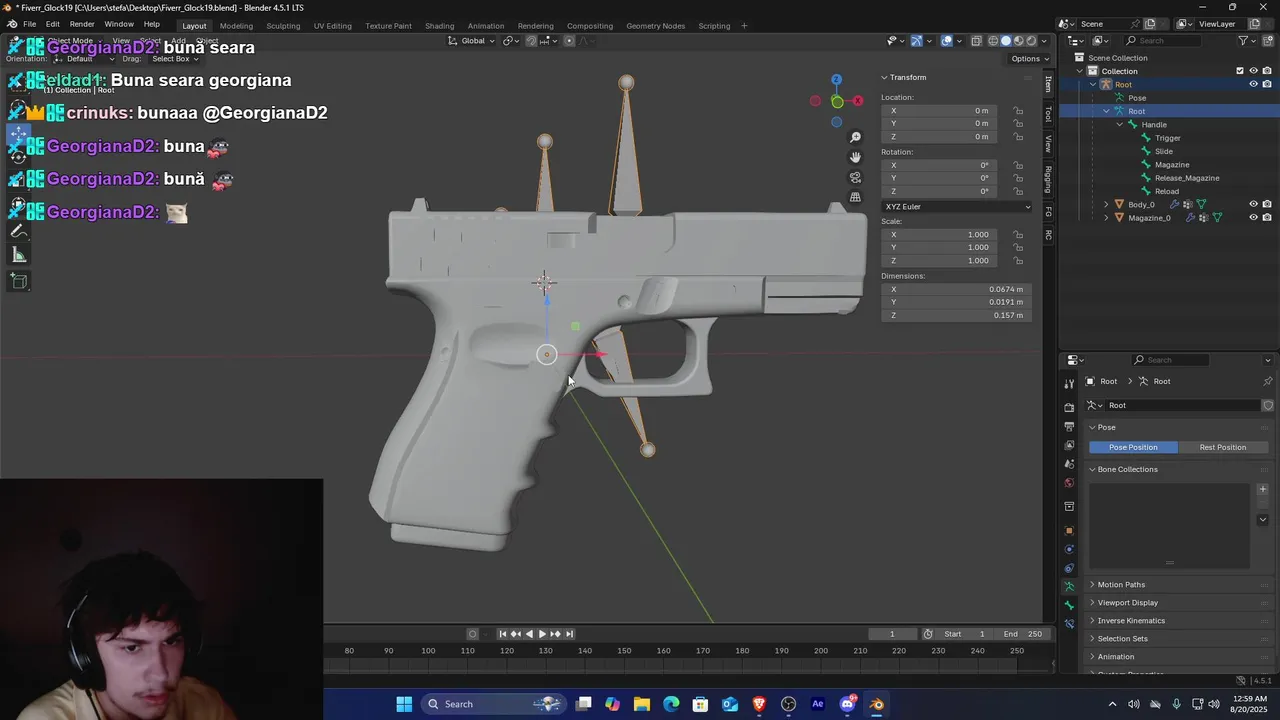
Task: Click the viewport zoom magnifier icon
Action: click(855, 137)
